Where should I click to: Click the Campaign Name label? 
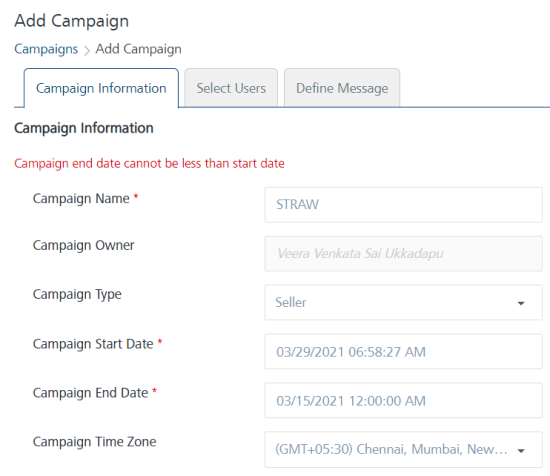coord(81,199)
